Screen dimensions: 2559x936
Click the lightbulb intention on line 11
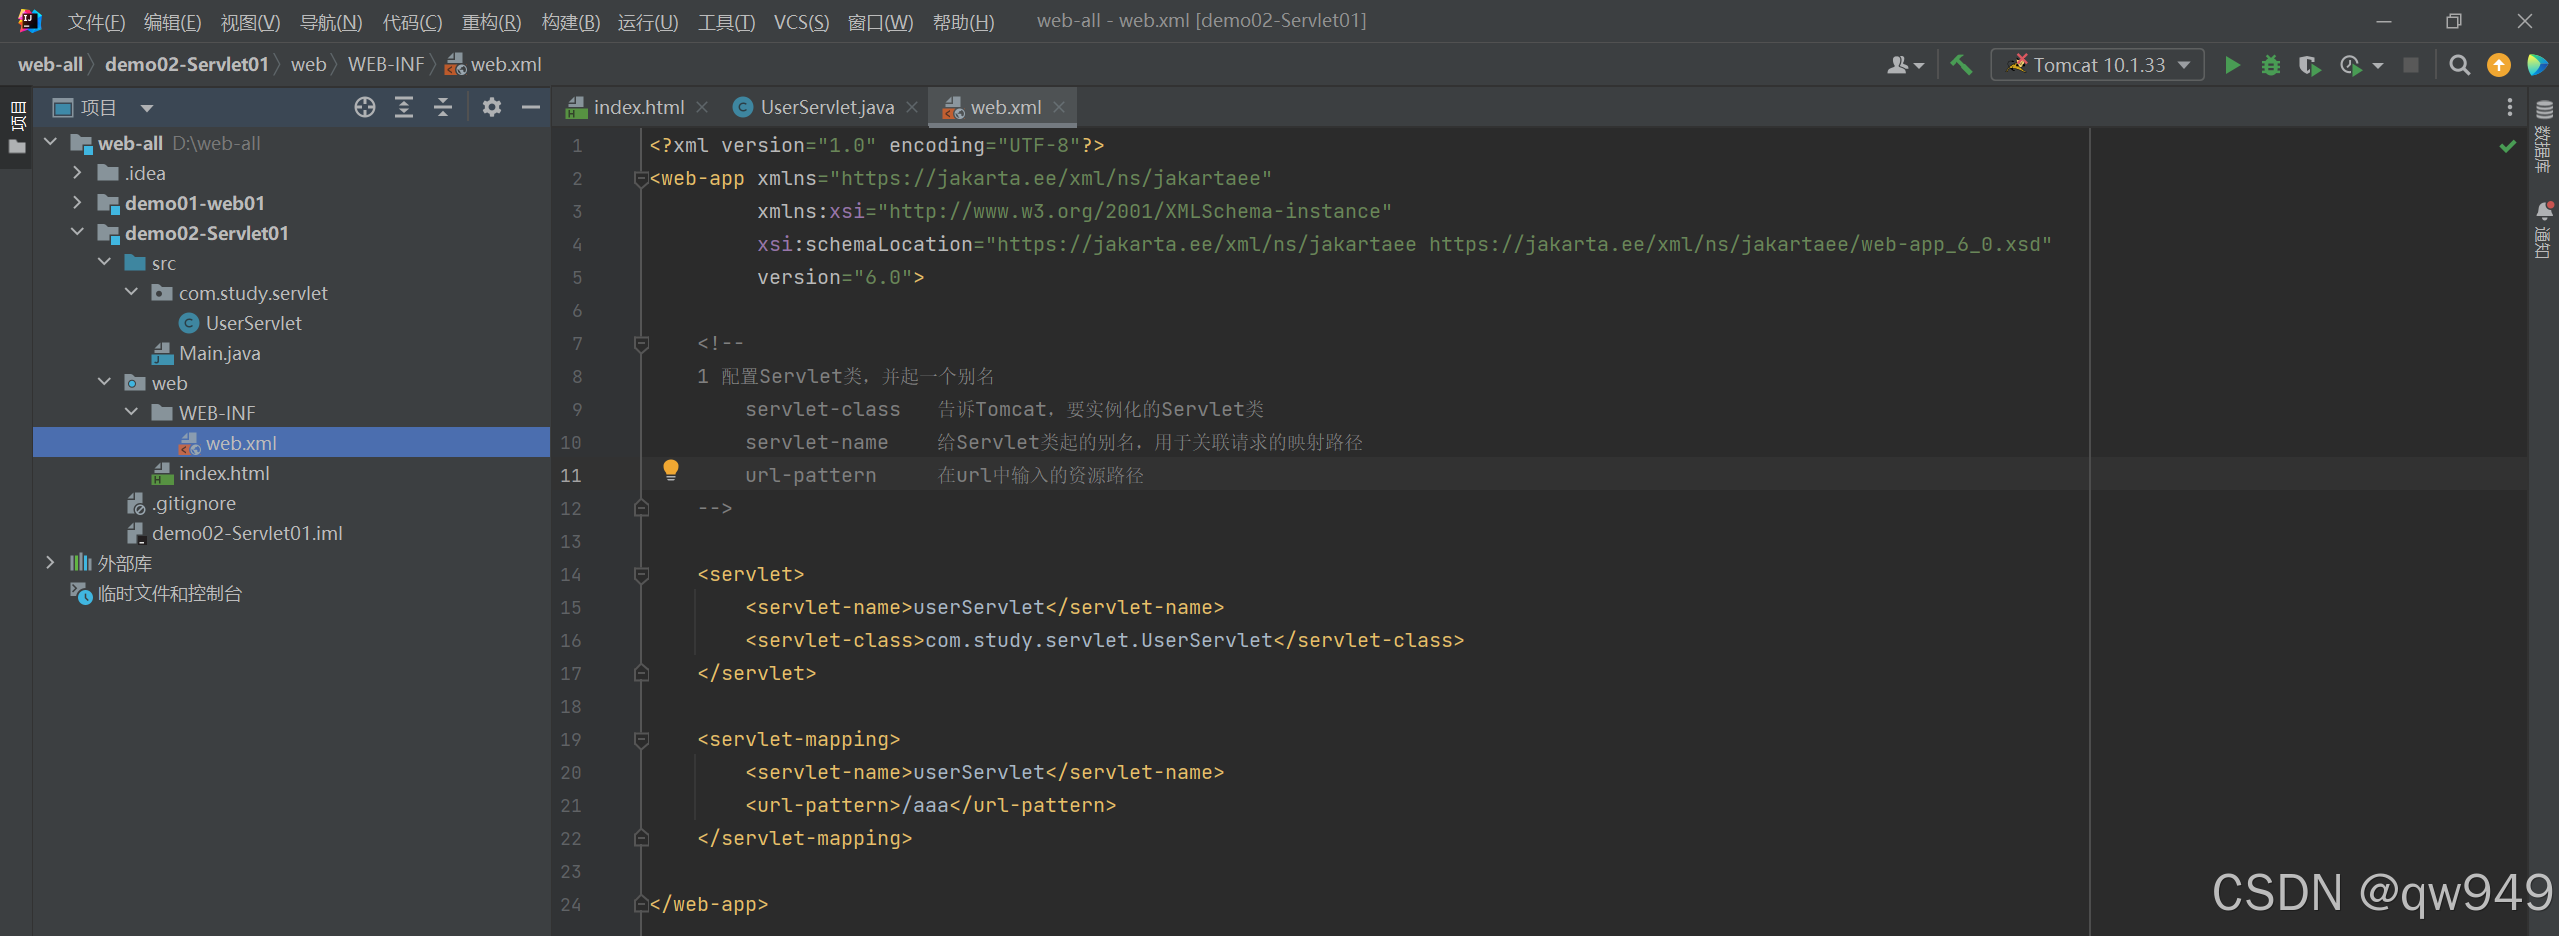(670, 470)
